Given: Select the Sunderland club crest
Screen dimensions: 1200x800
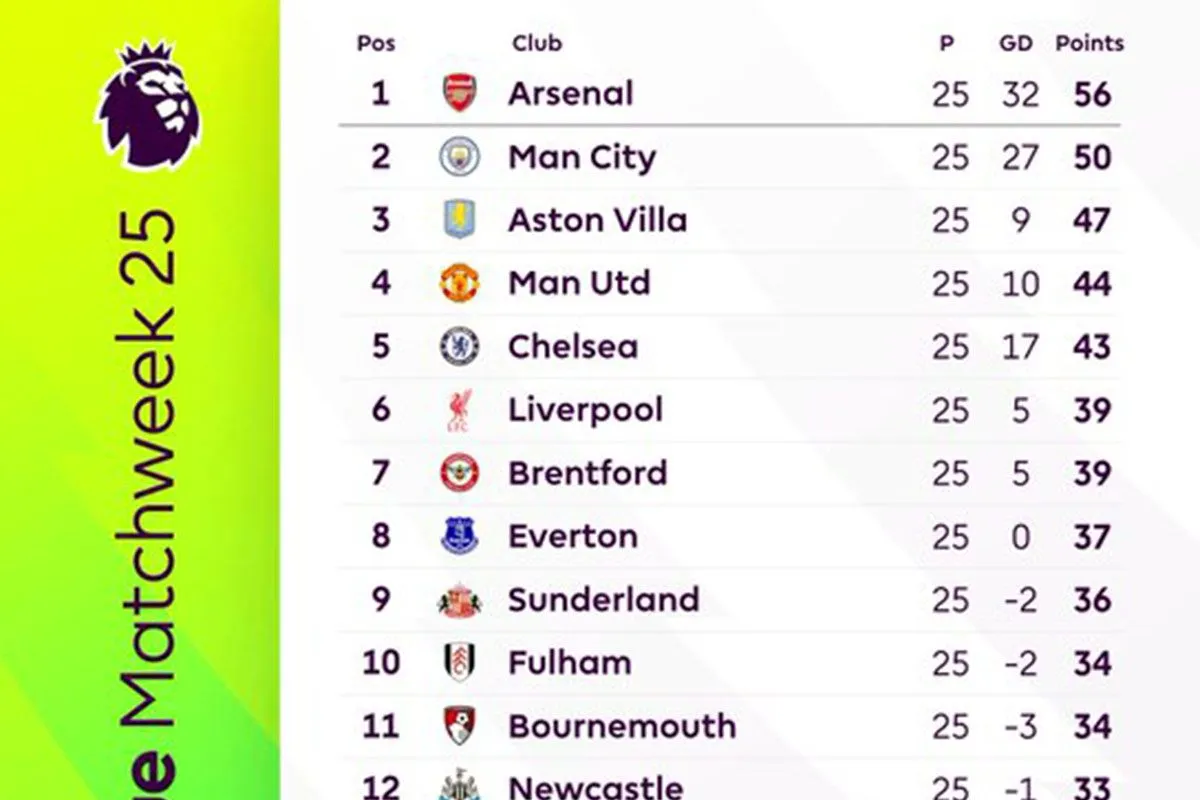Looking at the screenshot, I should 460,600.
